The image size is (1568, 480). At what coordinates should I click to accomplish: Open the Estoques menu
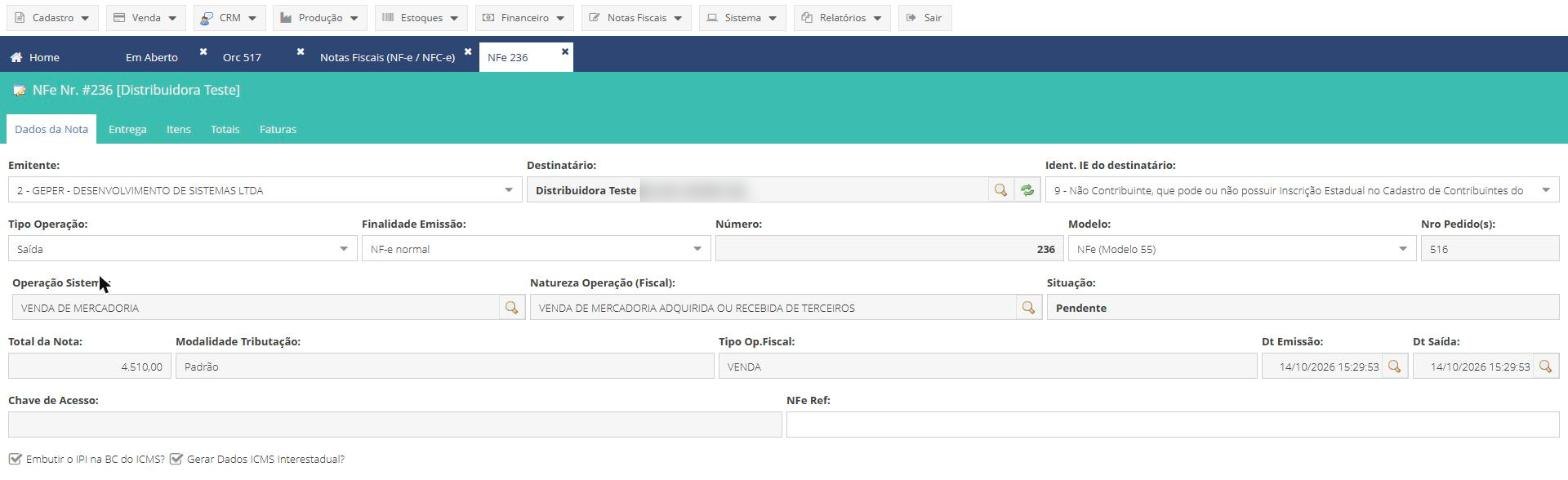[x=421, y=18]
